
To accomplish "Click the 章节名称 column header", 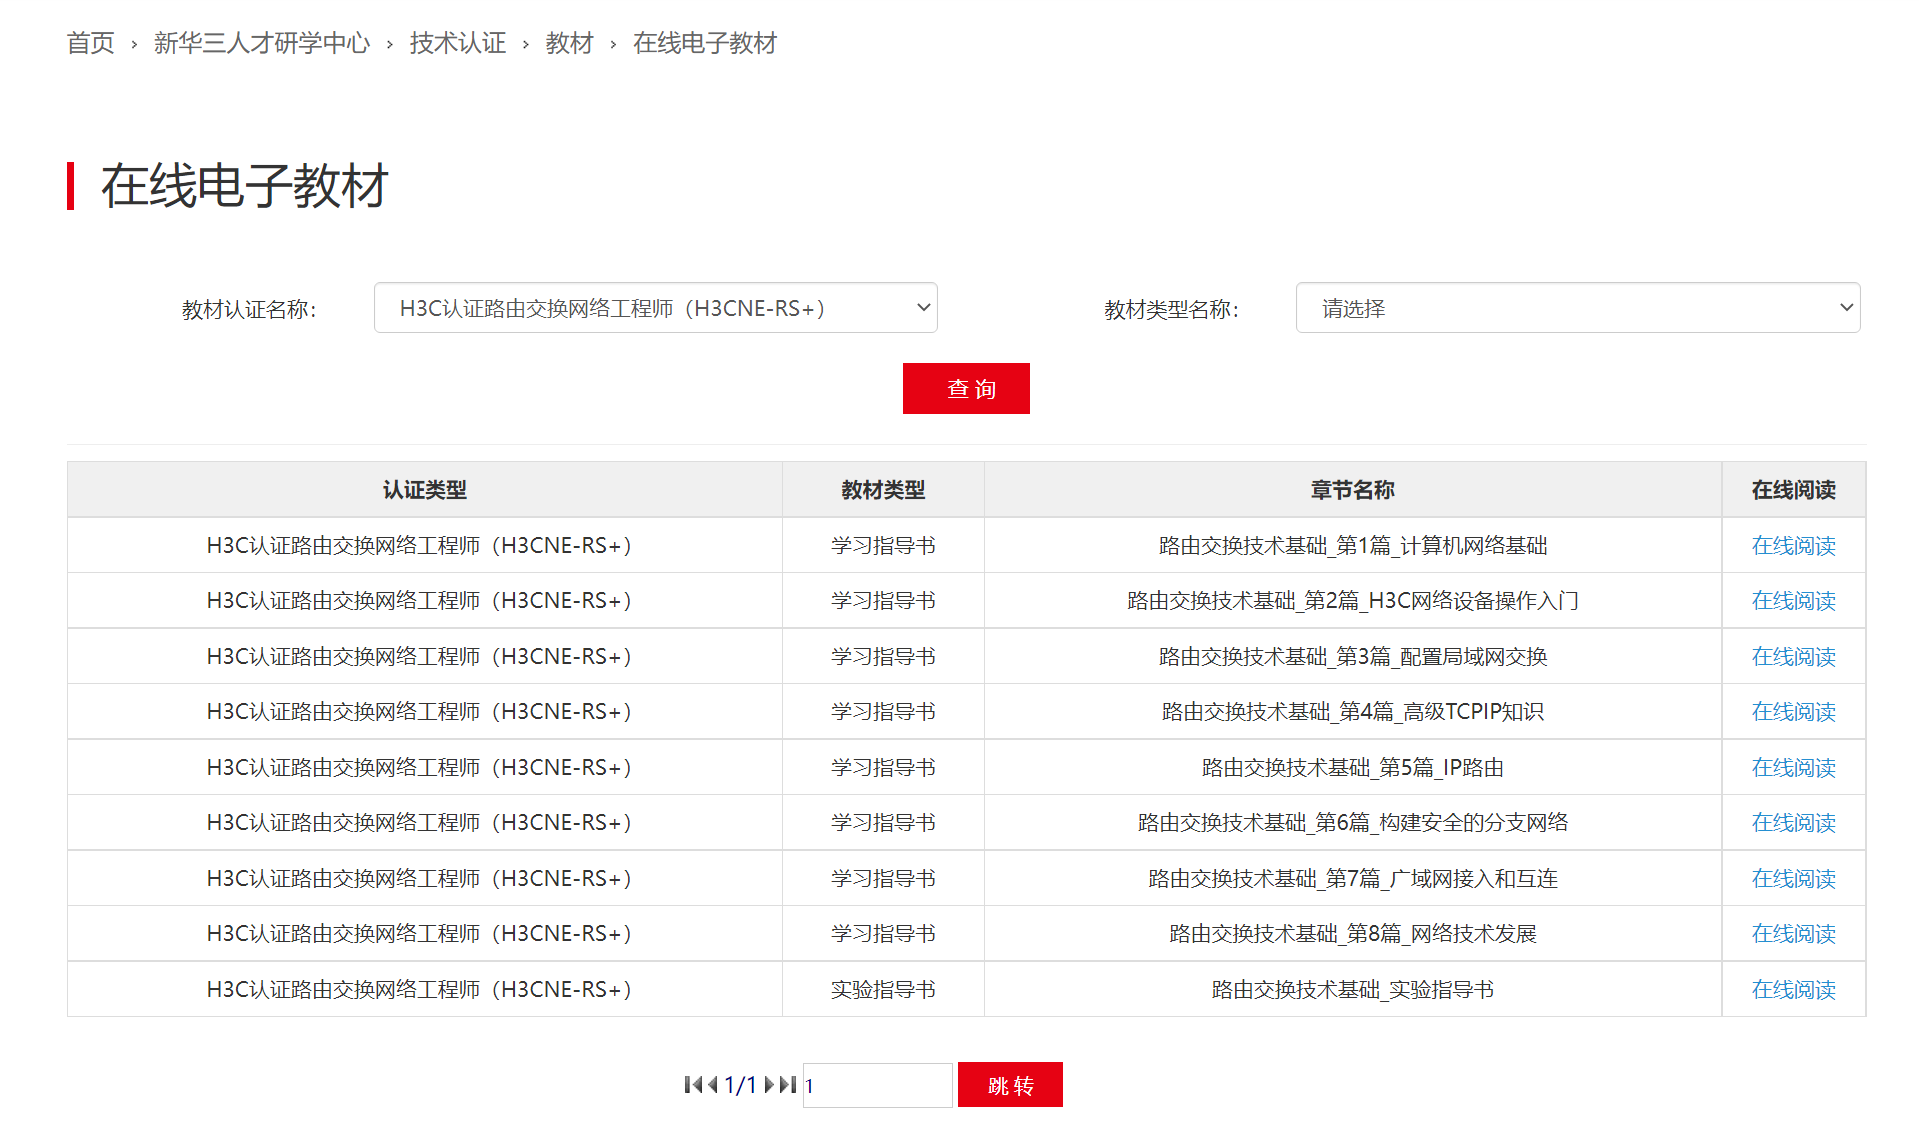I will click(x=1353, y=490).
